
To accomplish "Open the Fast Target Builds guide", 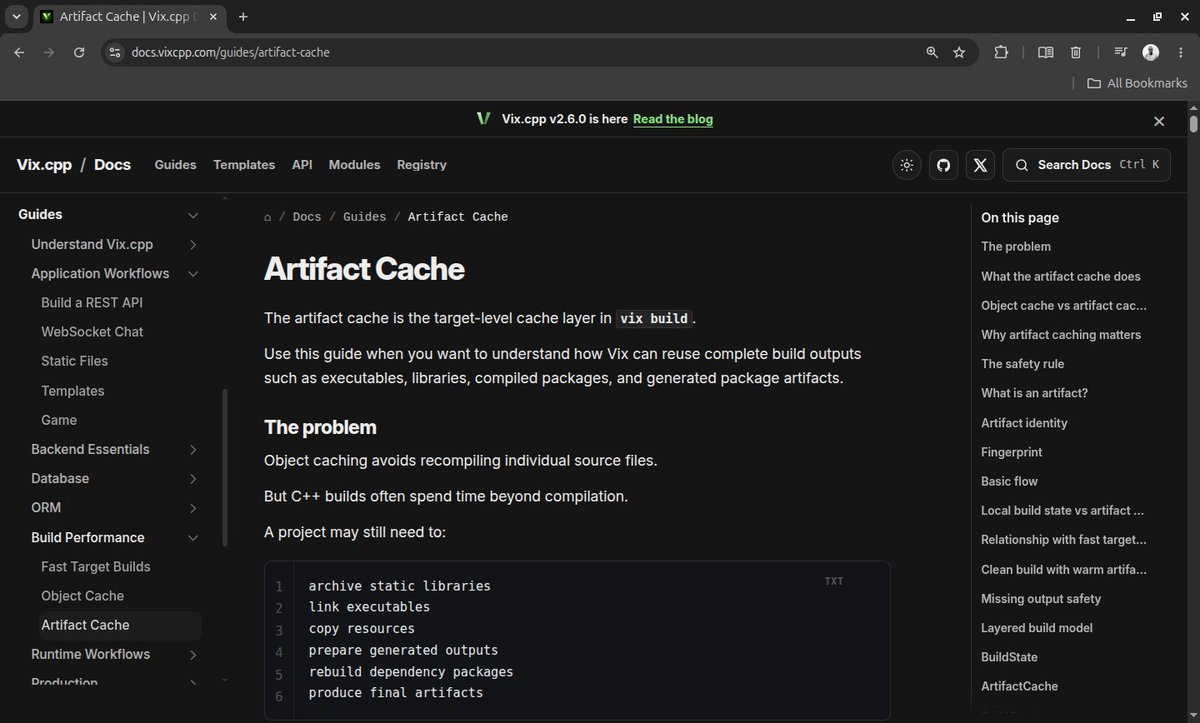I will pyautogui.click(x=96, y=566).
